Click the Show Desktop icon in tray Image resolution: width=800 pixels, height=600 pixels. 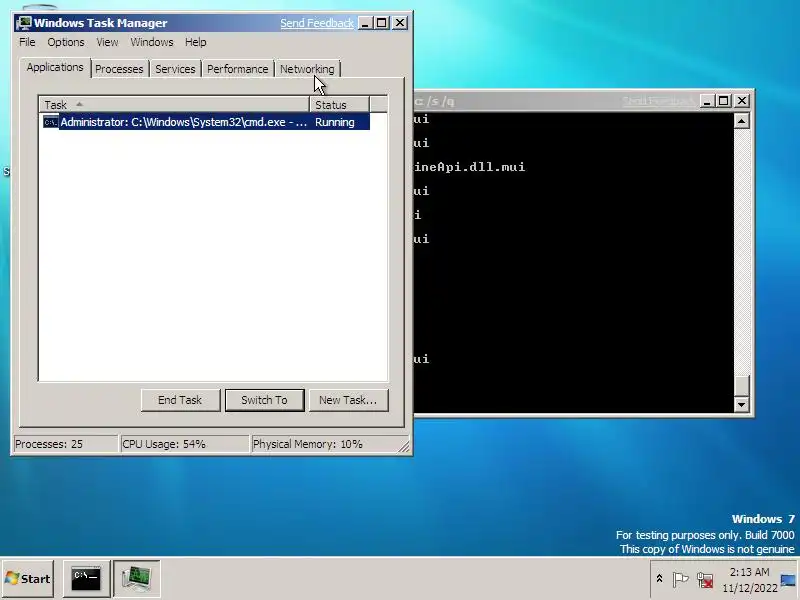[788, 580]
